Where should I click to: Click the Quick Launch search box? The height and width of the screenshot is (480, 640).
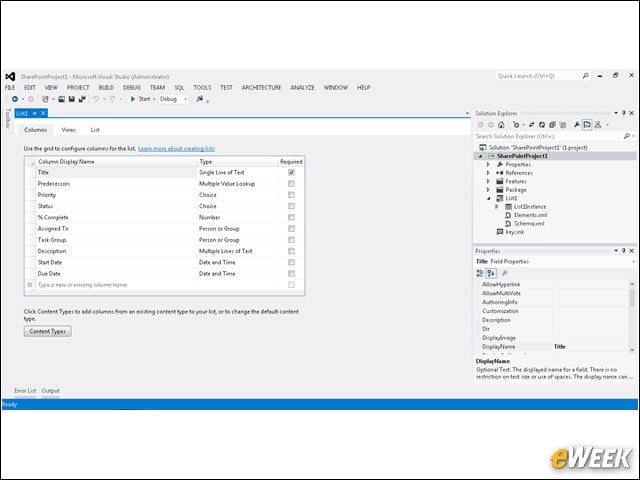(x=538, y=76)
